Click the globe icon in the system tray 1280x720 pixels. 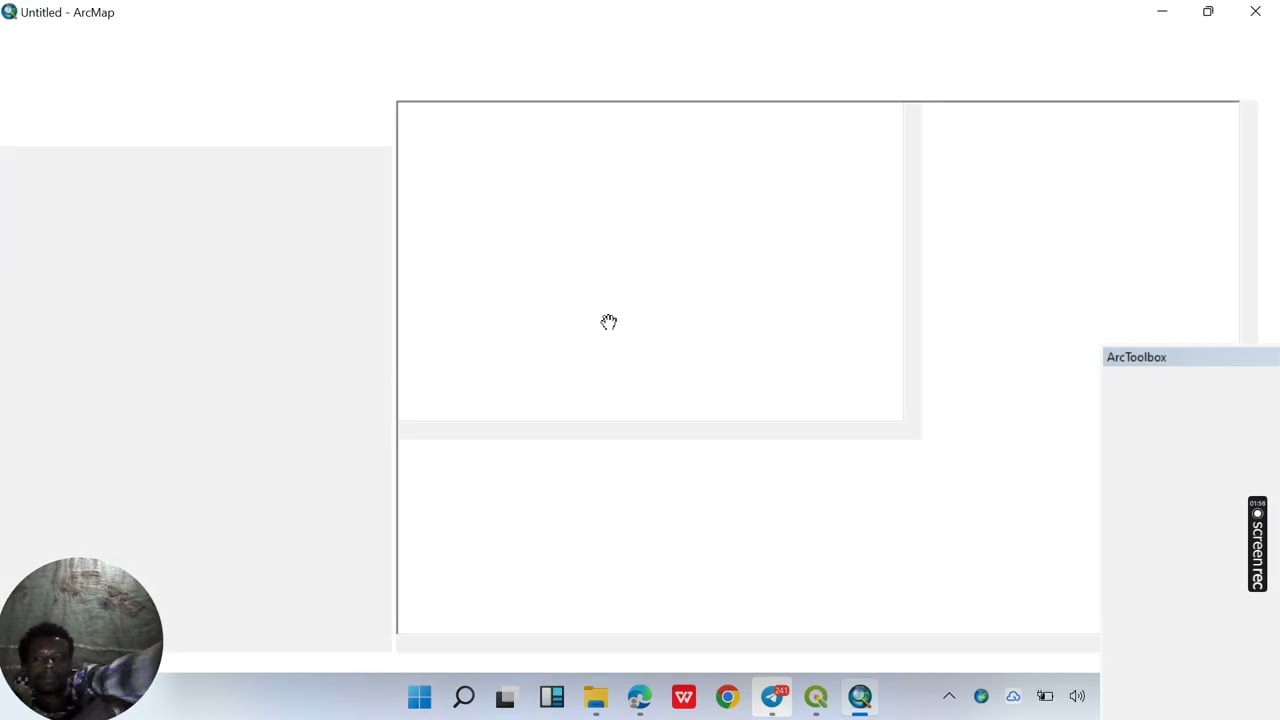click(x=981, y=696)
